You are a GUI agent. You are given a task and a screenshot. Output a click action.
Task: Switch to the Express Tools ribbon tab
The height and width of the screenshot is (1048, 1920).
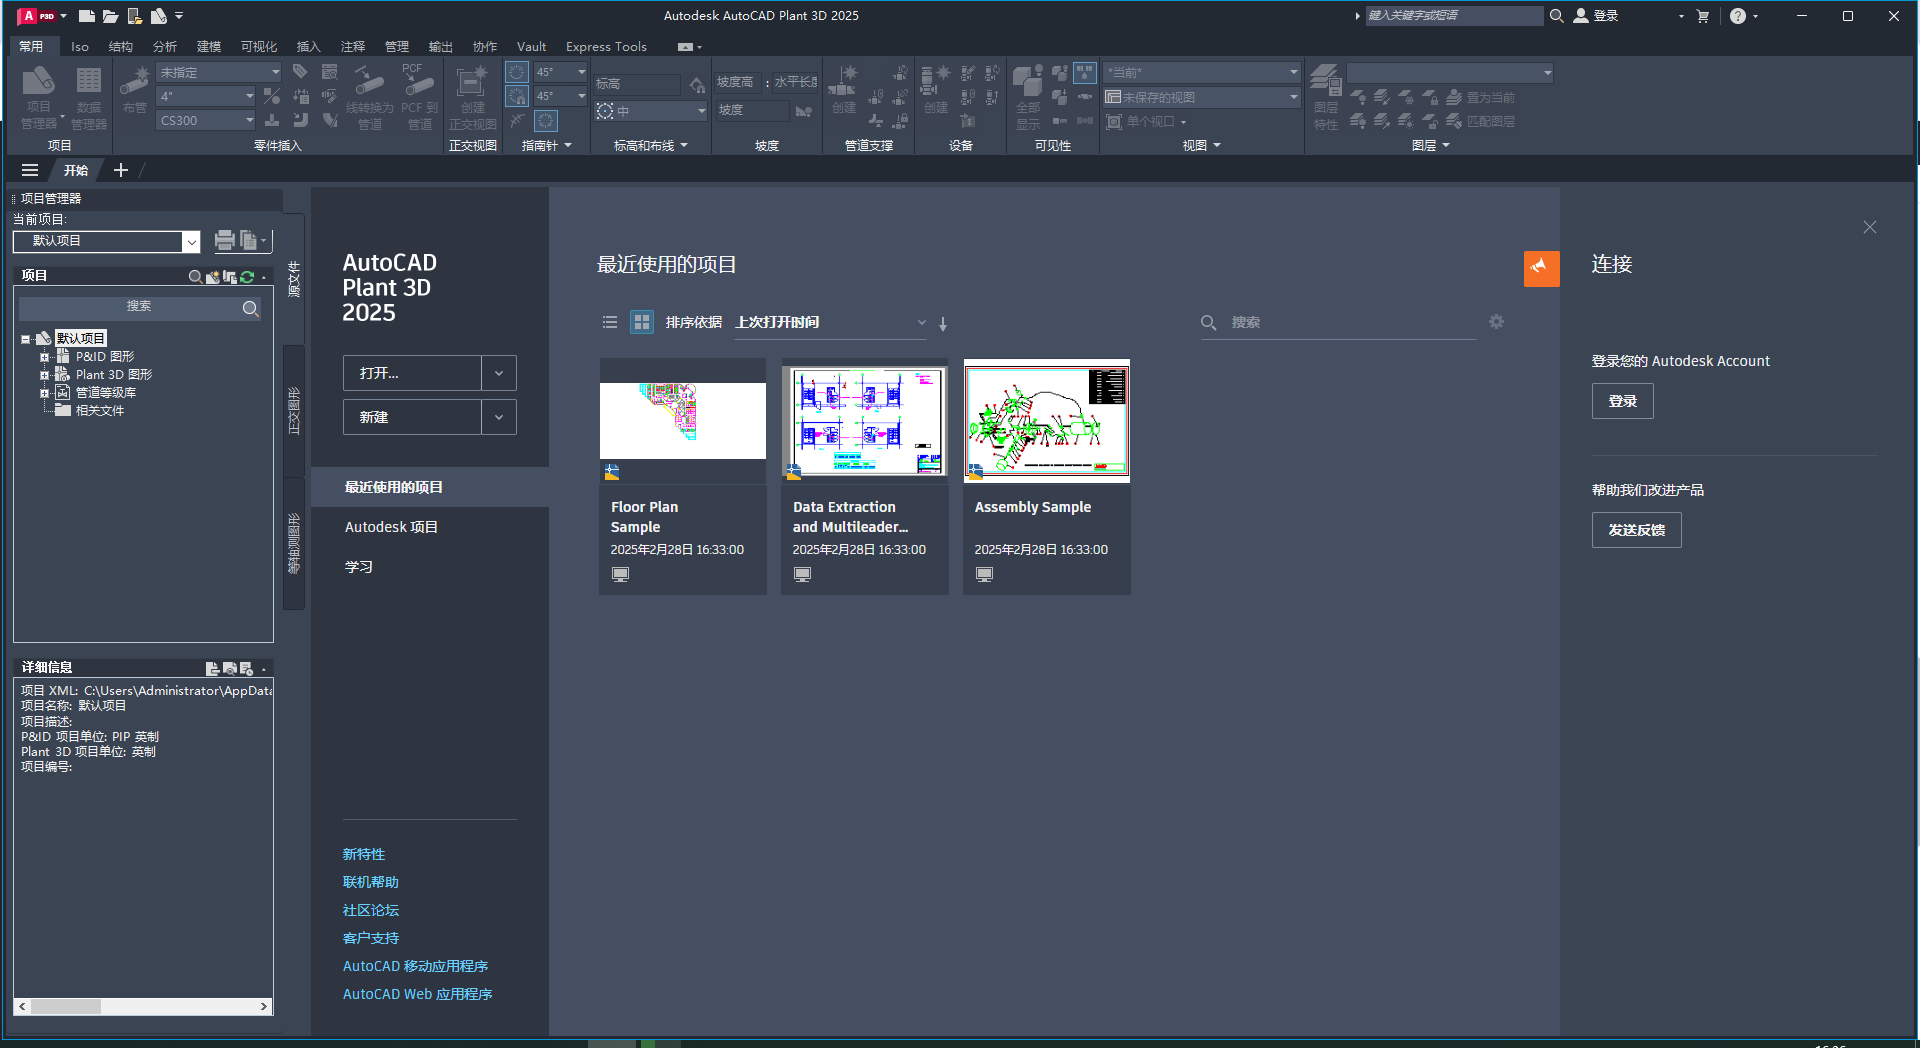click(606, 47)
